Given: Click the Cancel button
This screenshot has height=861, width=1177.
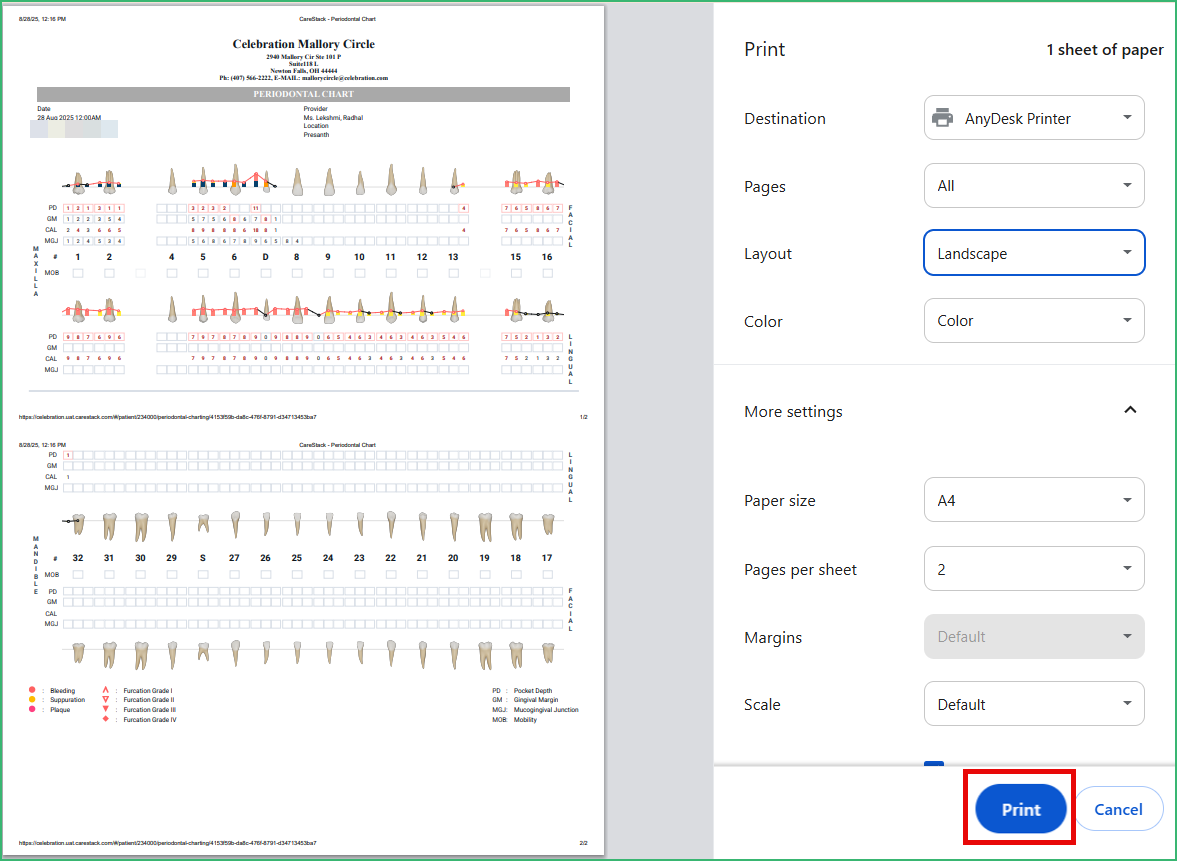Looking at the screenshot, I should (1118, 808).
